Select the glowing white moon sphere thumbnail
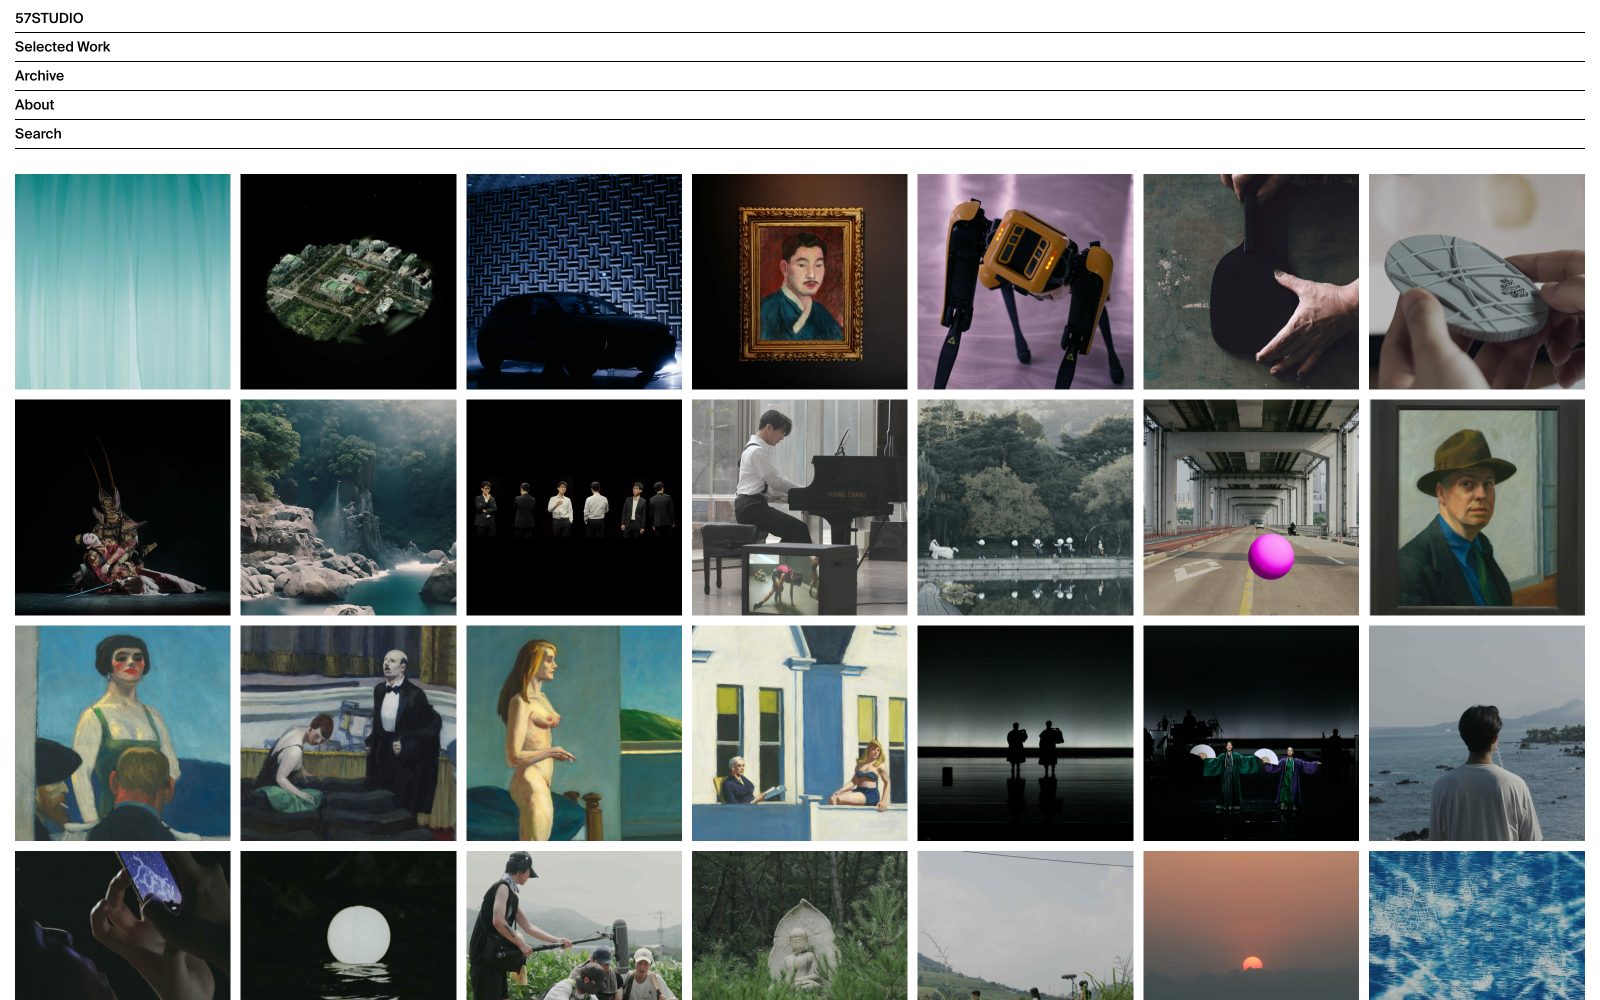The image size is (1600, 1000). pos(348,925)
